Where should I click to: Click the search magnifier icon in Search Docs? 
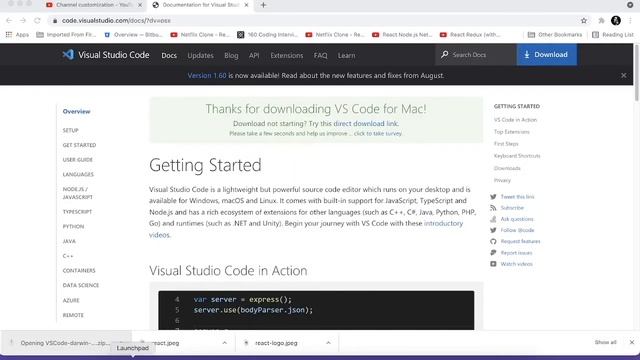point(444,54)
